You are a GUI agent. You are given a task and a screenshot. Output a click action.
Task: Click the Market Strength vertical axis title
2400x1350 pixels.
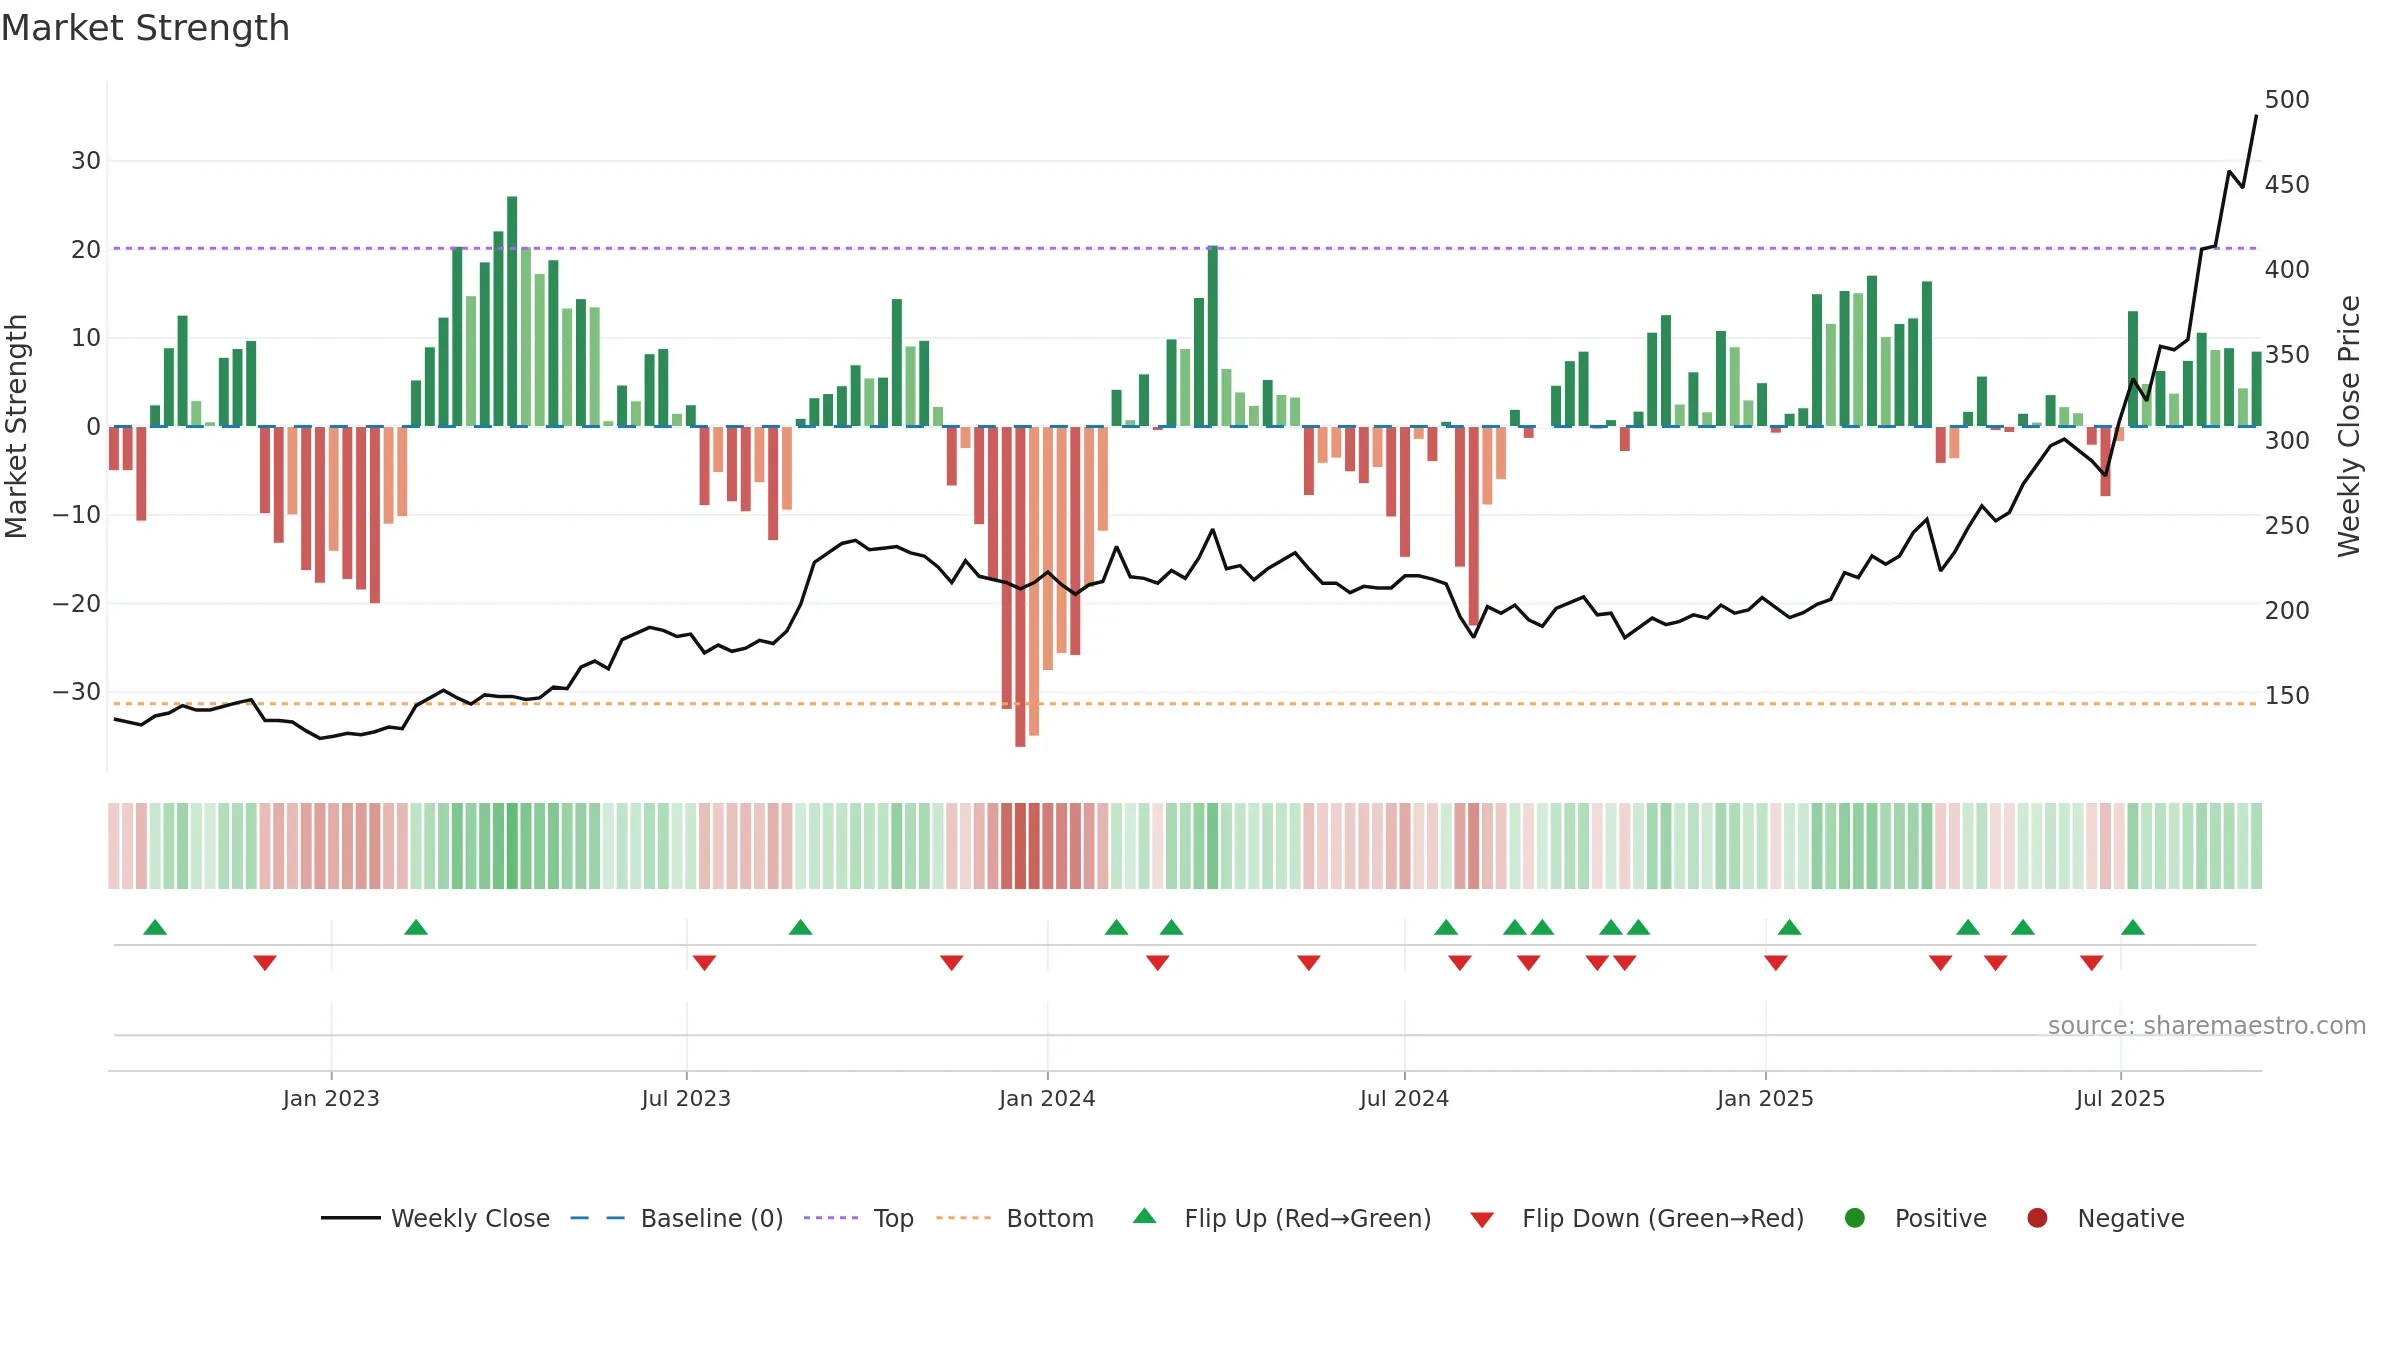pyautogui.click(x=17, y=426)
